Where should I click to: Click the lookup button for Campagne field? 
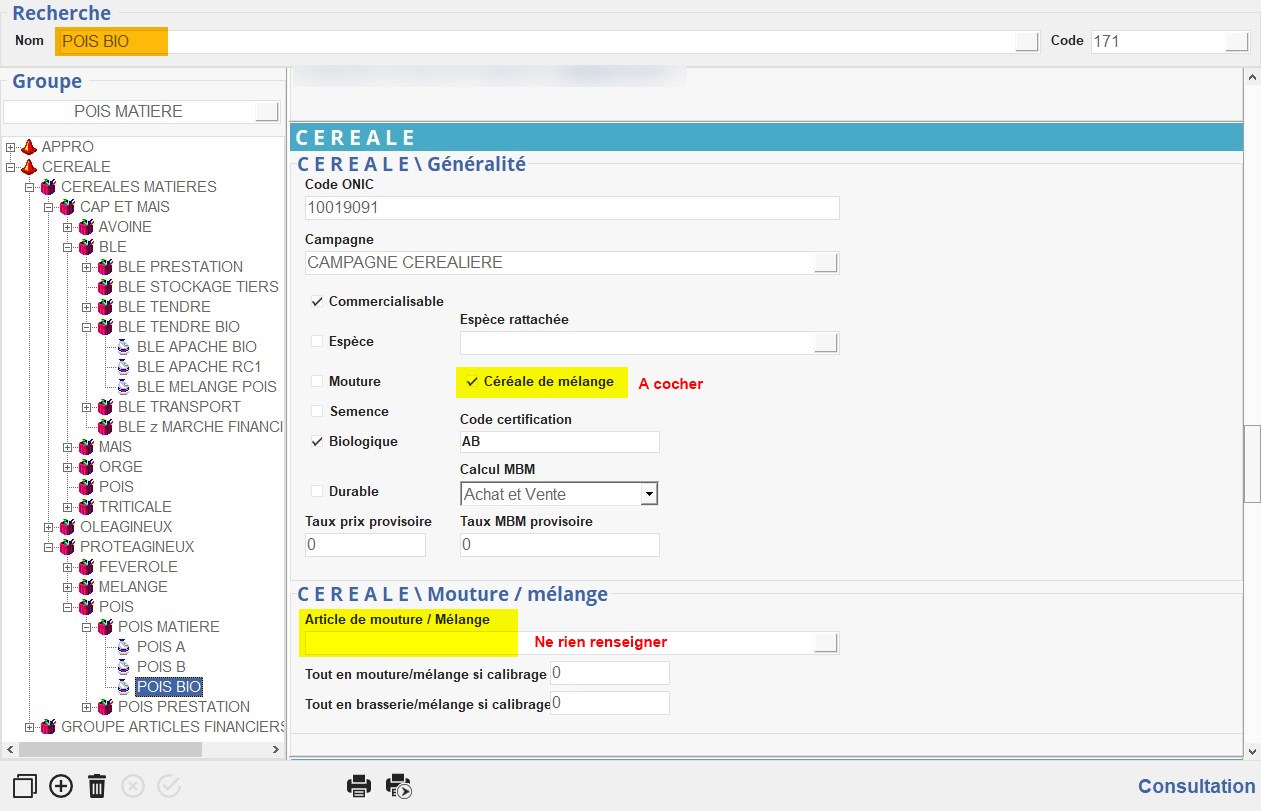(826, 263)
